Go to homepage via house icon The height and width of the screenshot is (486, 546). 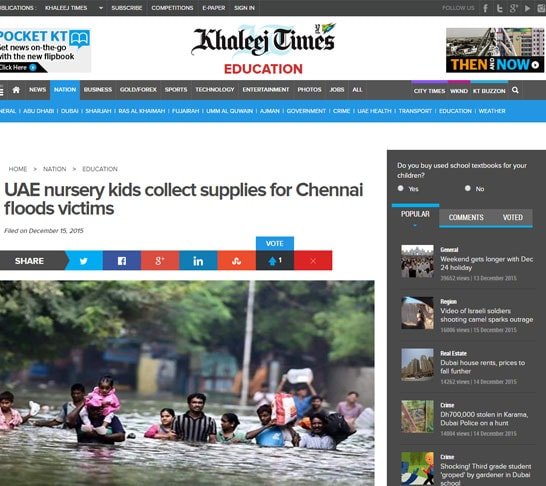click(x=16, y=90)
